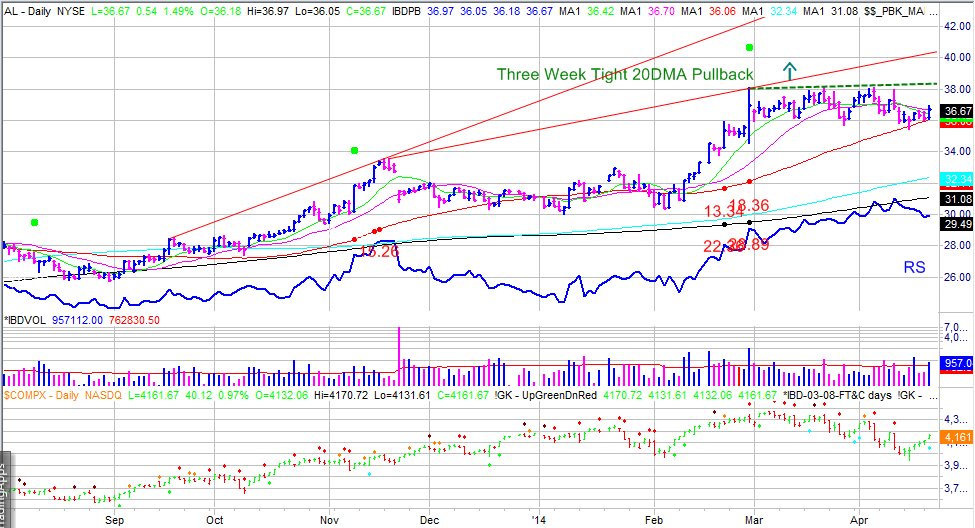The height and width of the screenshot is (528, 975).
Task: Click the "Mar" time axis label
Action: pos(754,520)
